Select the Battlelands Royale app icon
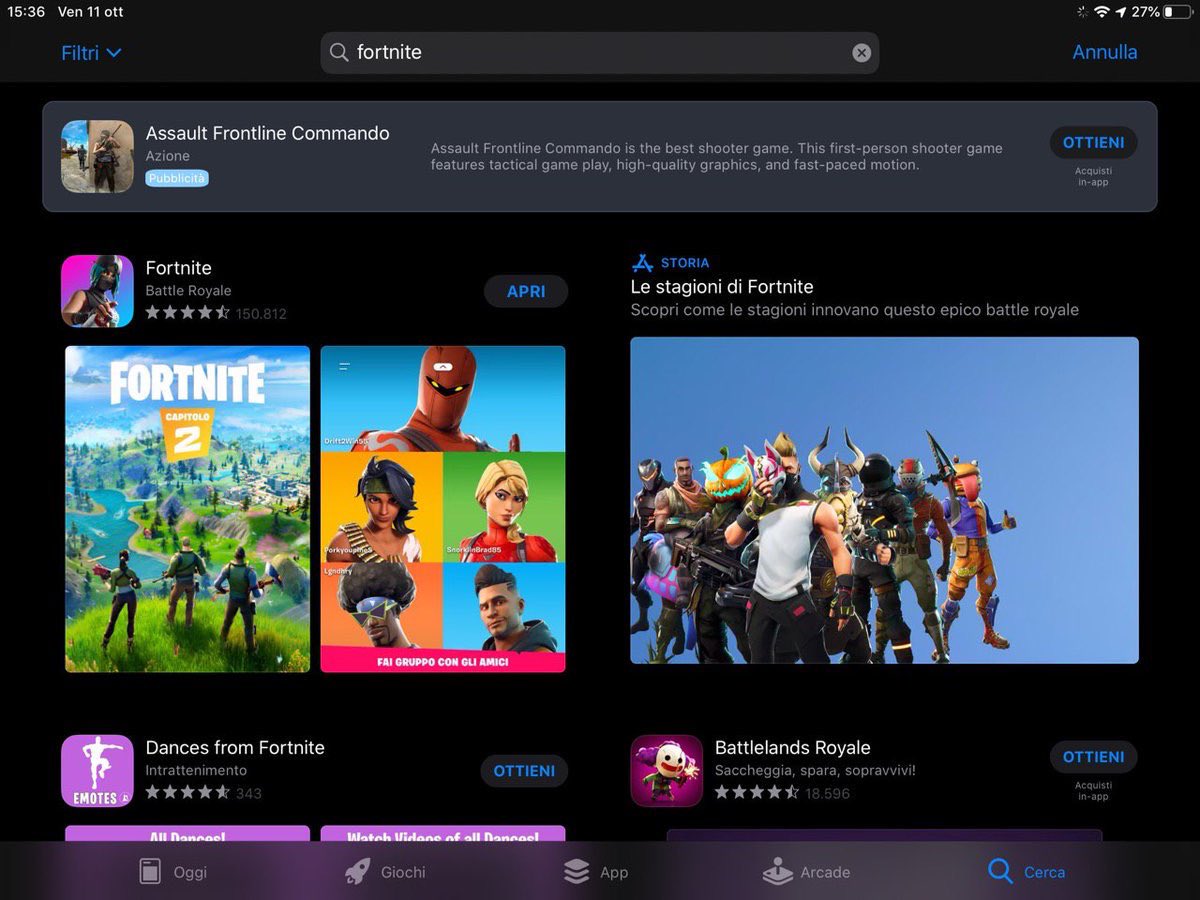 [667, 771]
